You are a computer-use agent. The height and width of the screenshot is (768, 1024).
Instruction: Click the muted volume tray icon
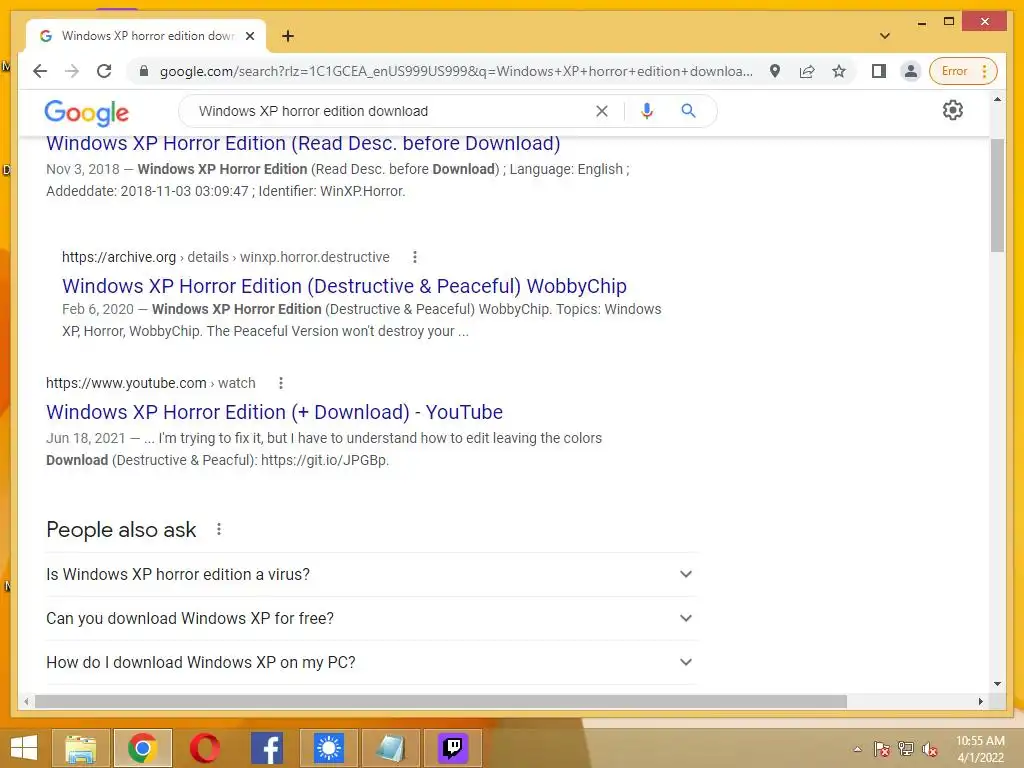click(x=930, y=749)
